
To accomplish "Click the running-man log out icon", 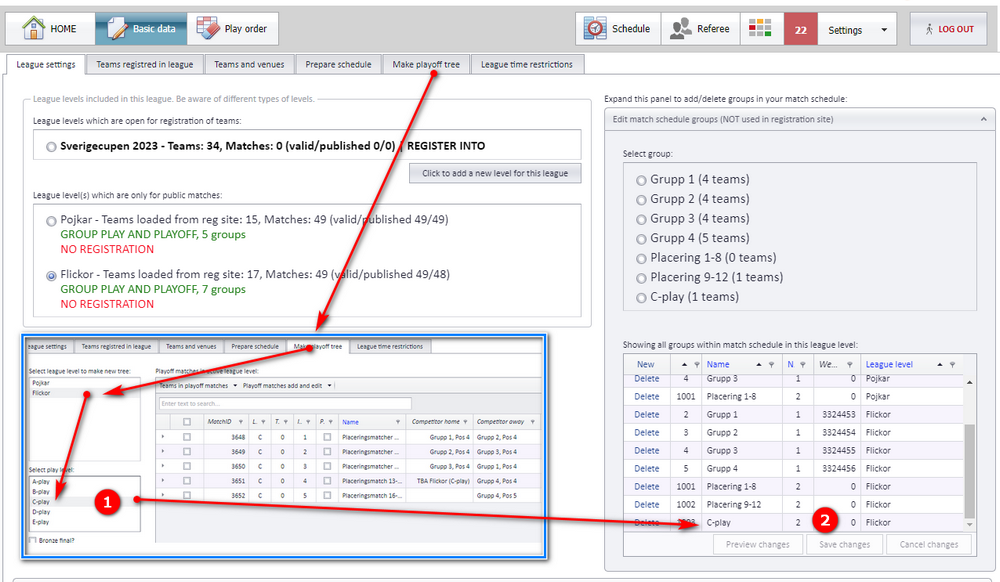I will [x=929, y=29].
